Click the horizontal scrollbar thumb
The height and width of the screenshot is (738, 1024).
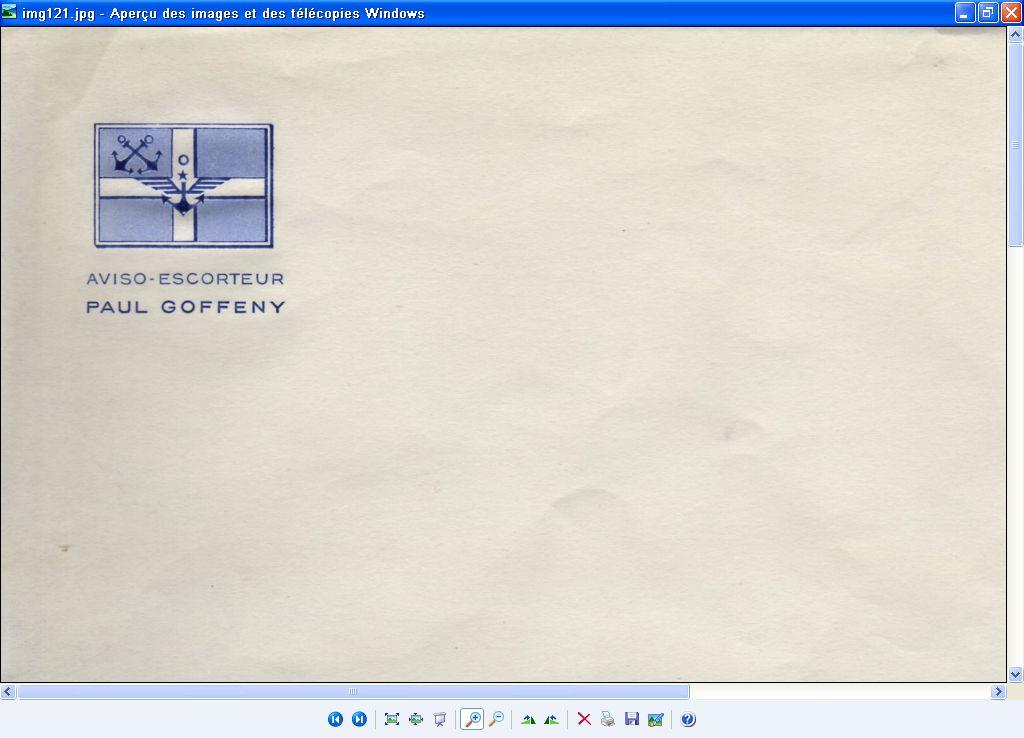pyautogui.click(x=353, y=691)
